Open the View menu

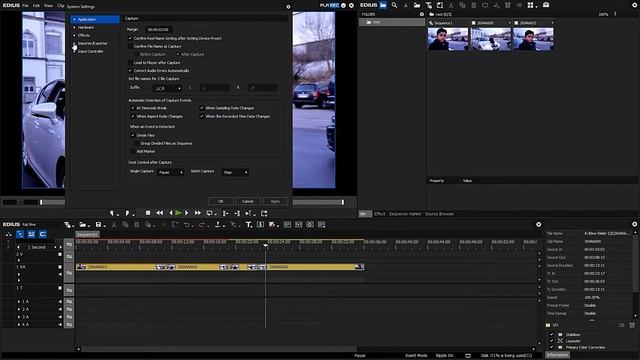point(48,6)
